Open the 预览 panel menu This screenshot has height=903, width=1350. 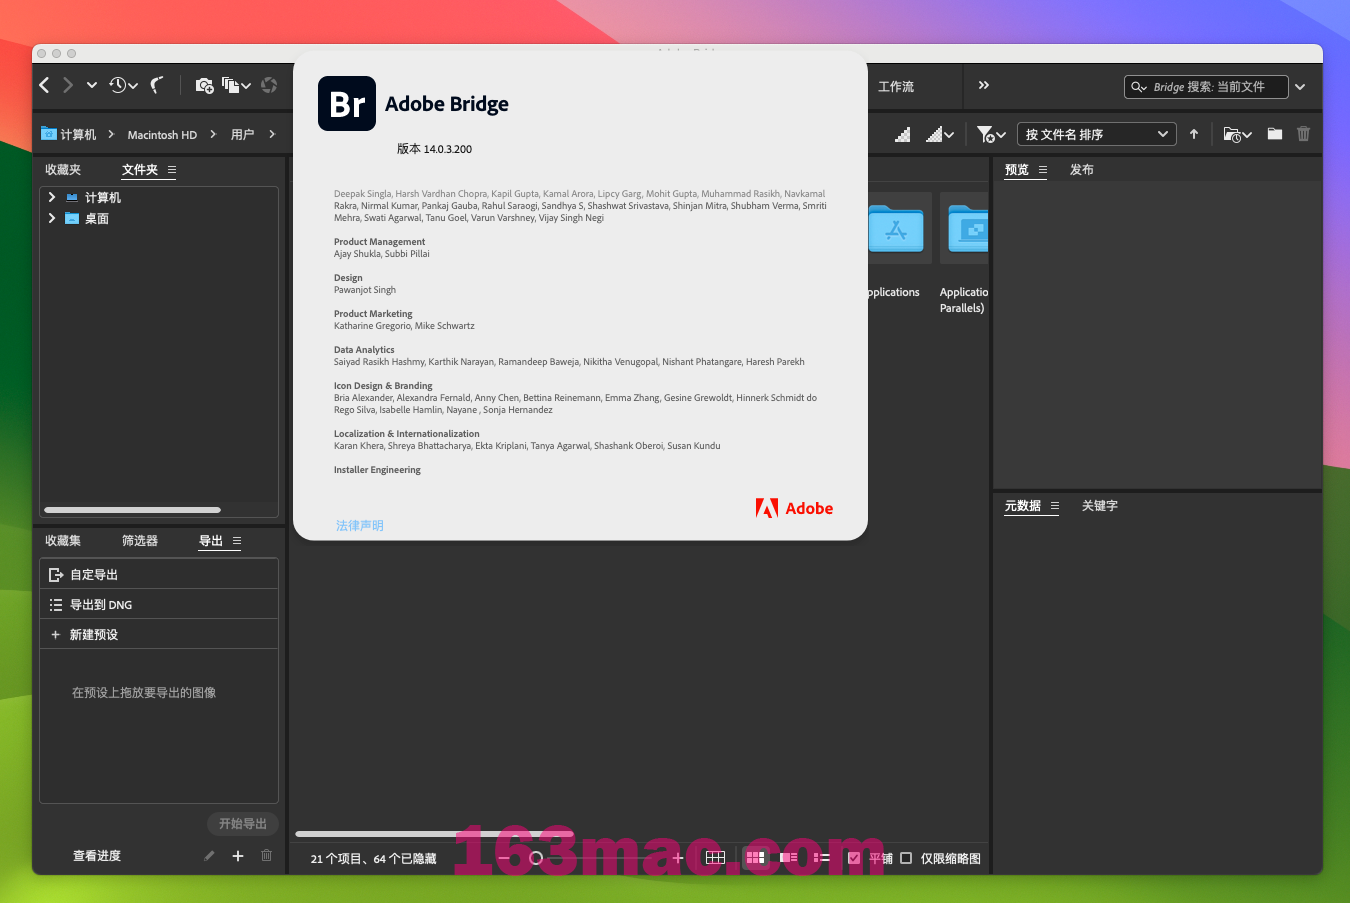[1043, 170]
